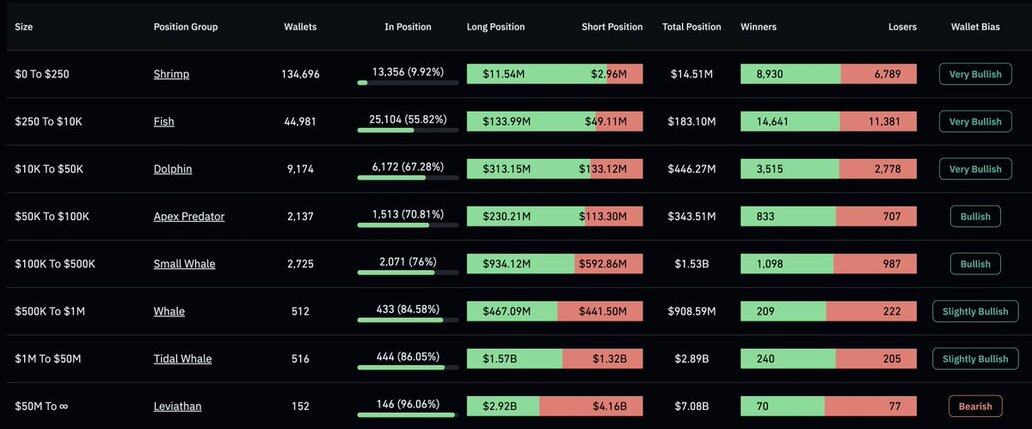This screenshot has width=1032, height=429.
Task: Click Slightly Bullish badge in Tidal Whale row
Action: coord(975,359)
